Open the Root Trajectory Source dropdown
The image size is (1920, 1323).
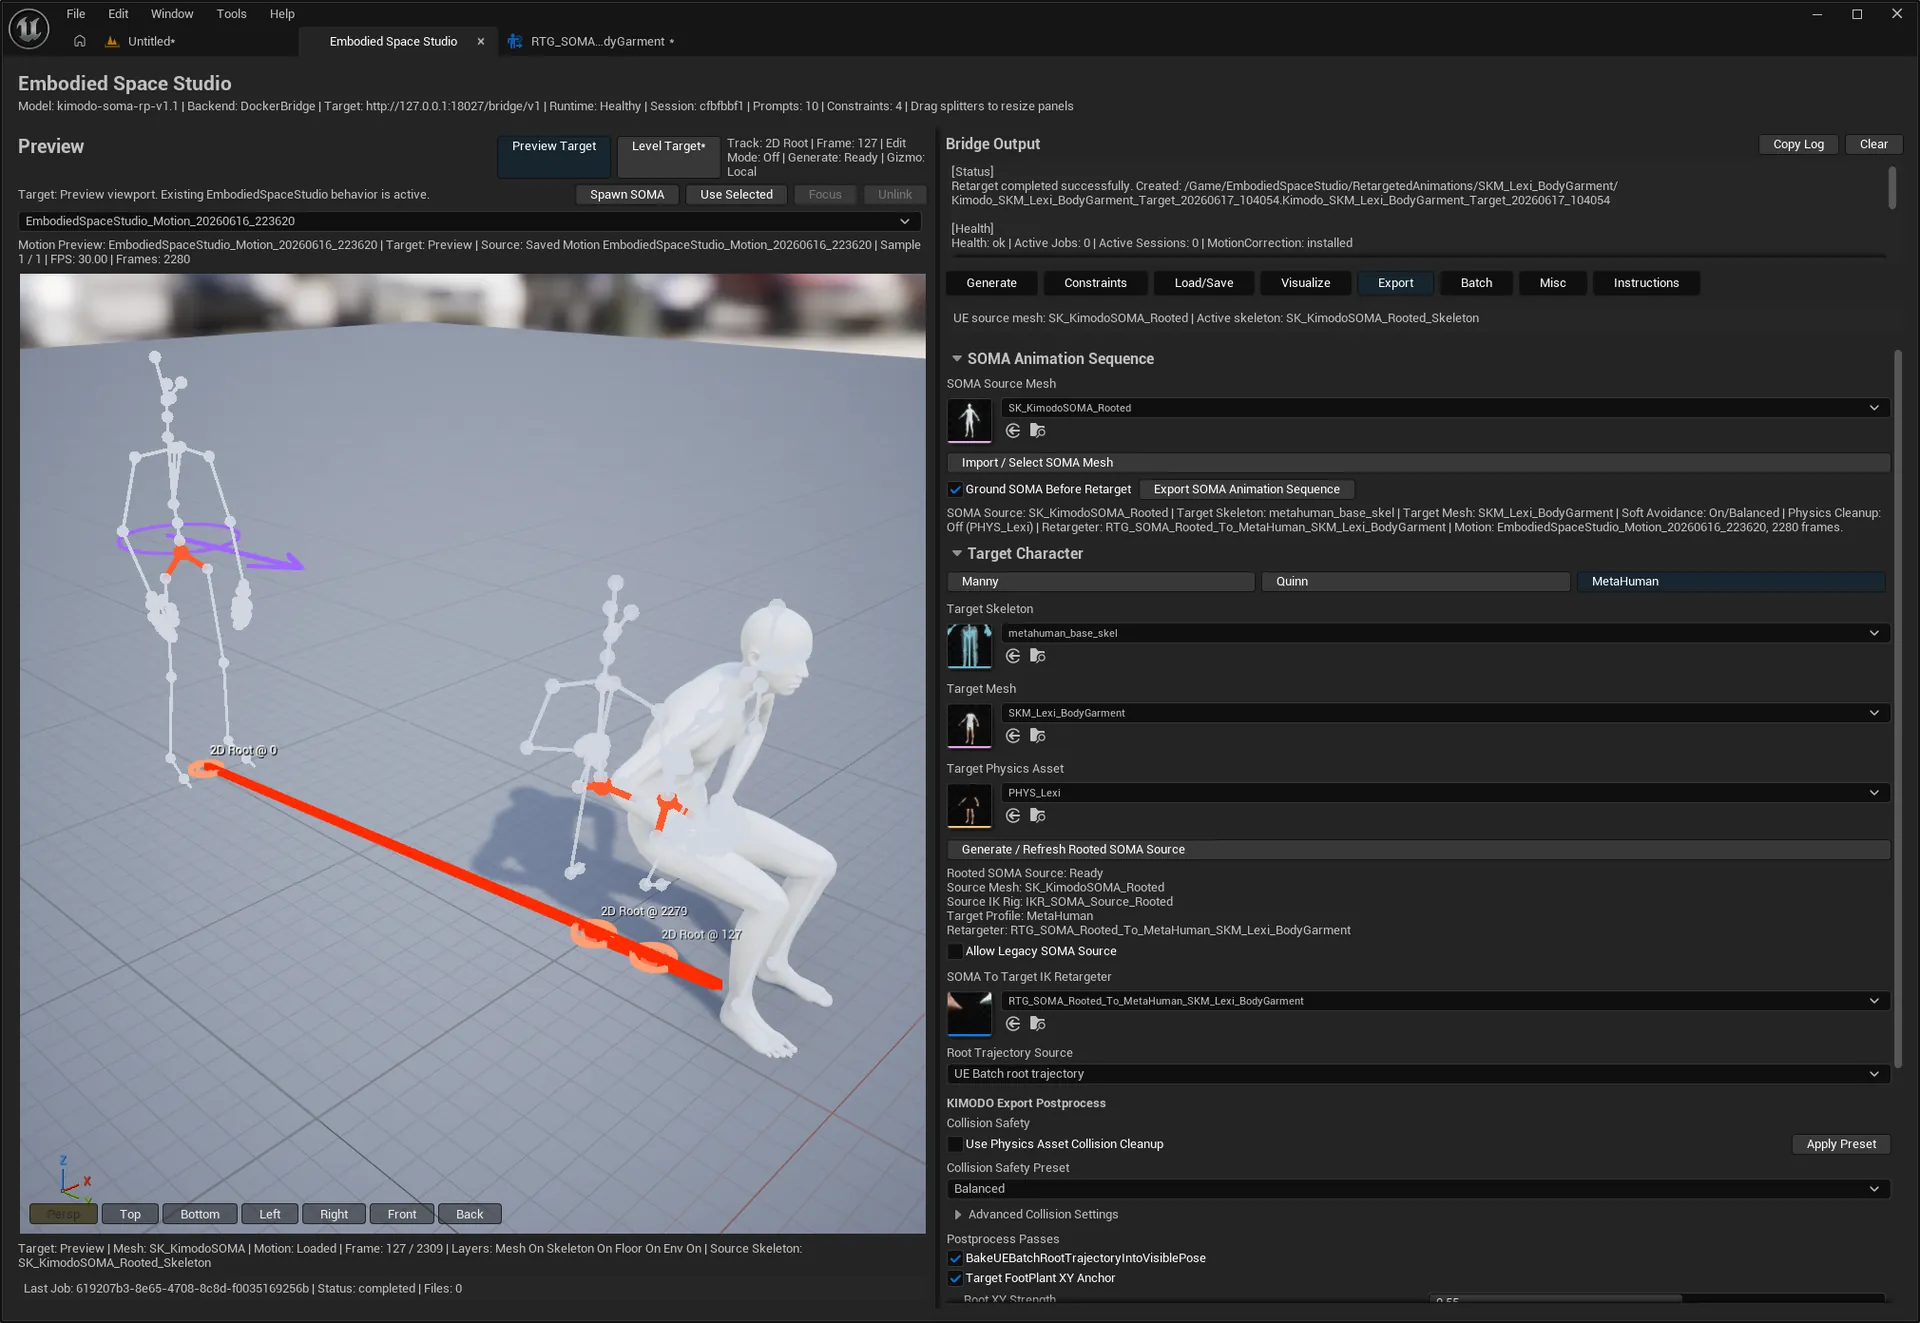point(1418,1074)
